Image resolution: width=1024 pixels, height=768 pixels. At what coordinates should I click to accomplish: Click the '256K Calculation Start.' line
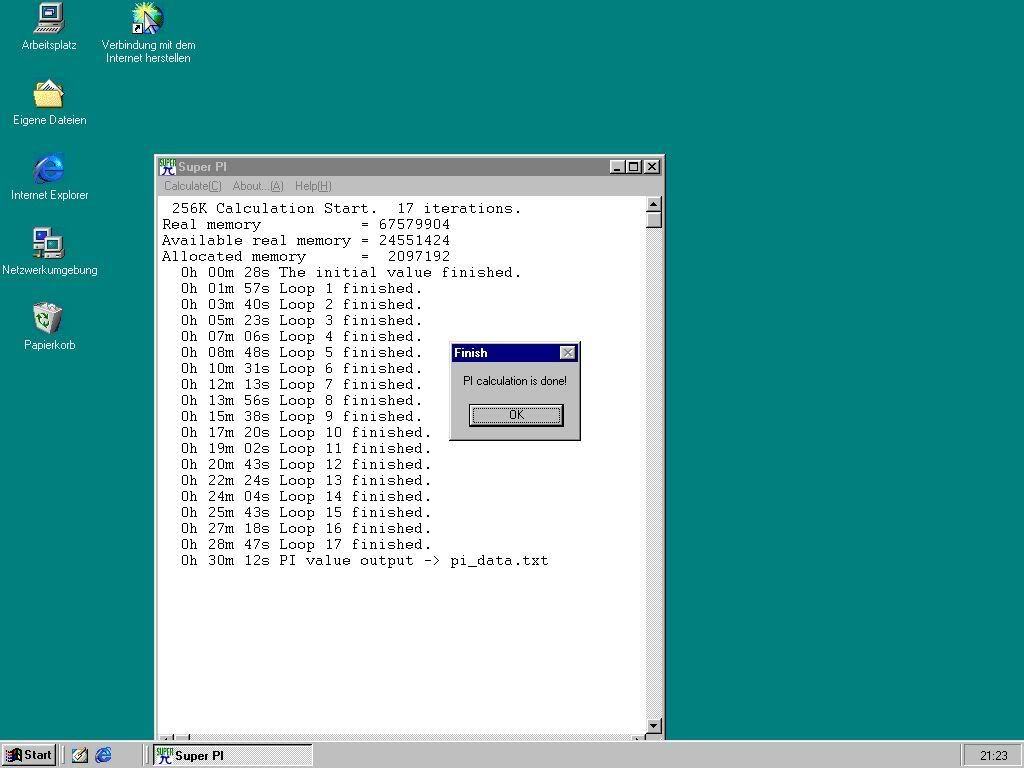tap(346, 208)
